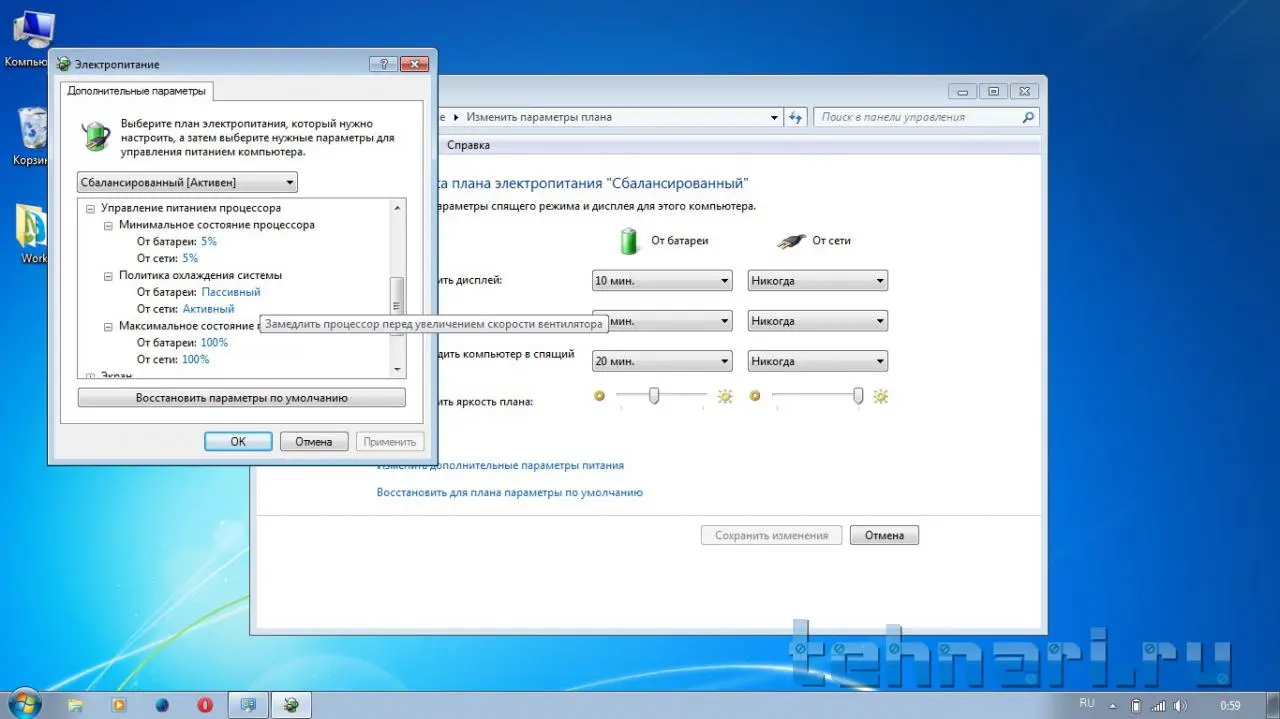Open the Windows Start menu orb
Image resolution: width=1280 pixels, height=719 pixels.
(23, 703)
